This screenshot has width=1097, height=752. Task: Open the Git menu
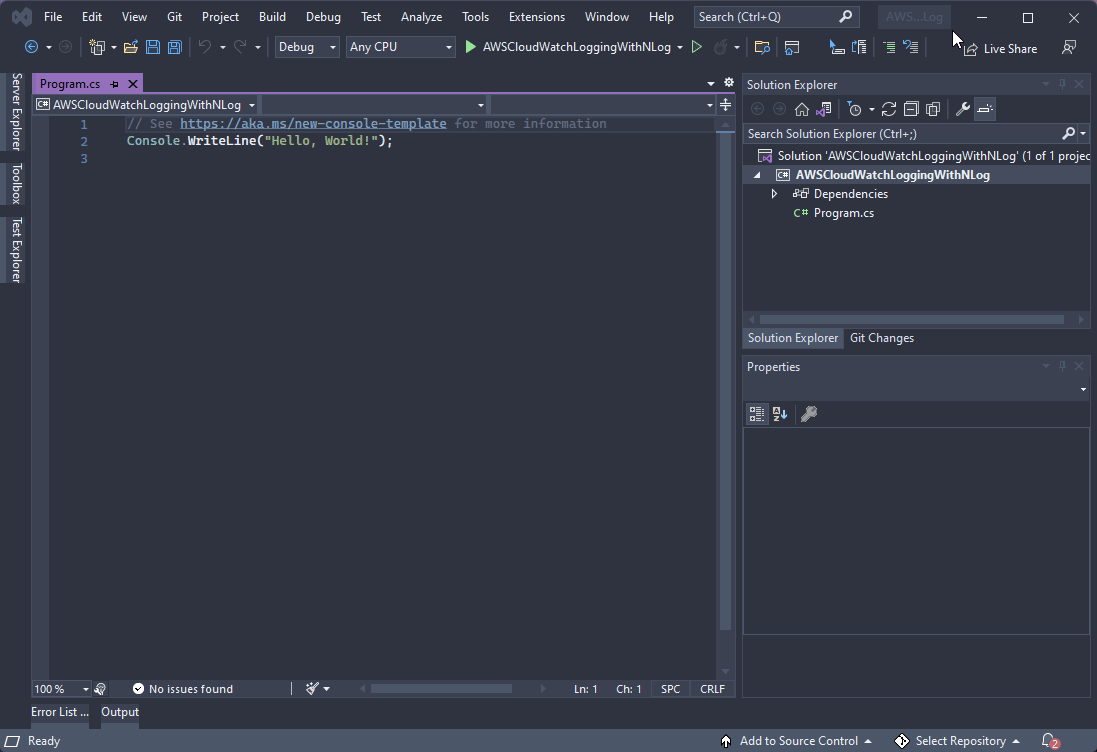(x=174, y=17)
